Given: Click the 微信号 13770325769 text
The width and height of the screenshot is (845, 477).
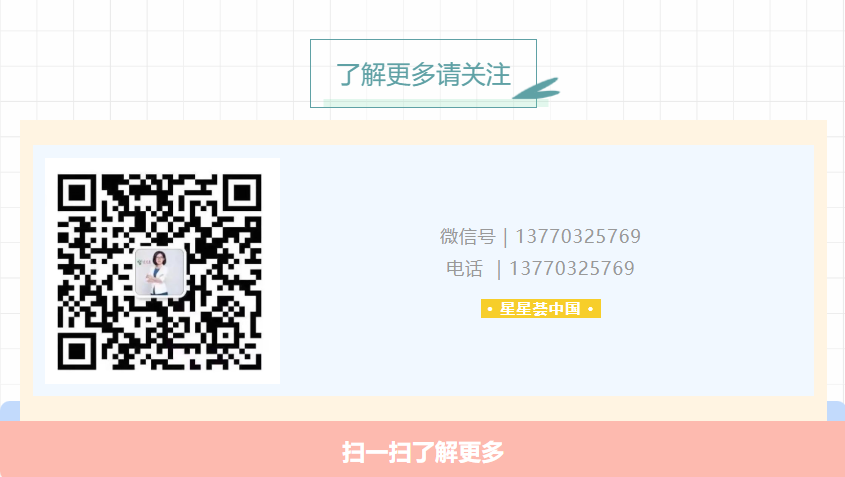Looking at the screenshot, I should pos(540,236).
